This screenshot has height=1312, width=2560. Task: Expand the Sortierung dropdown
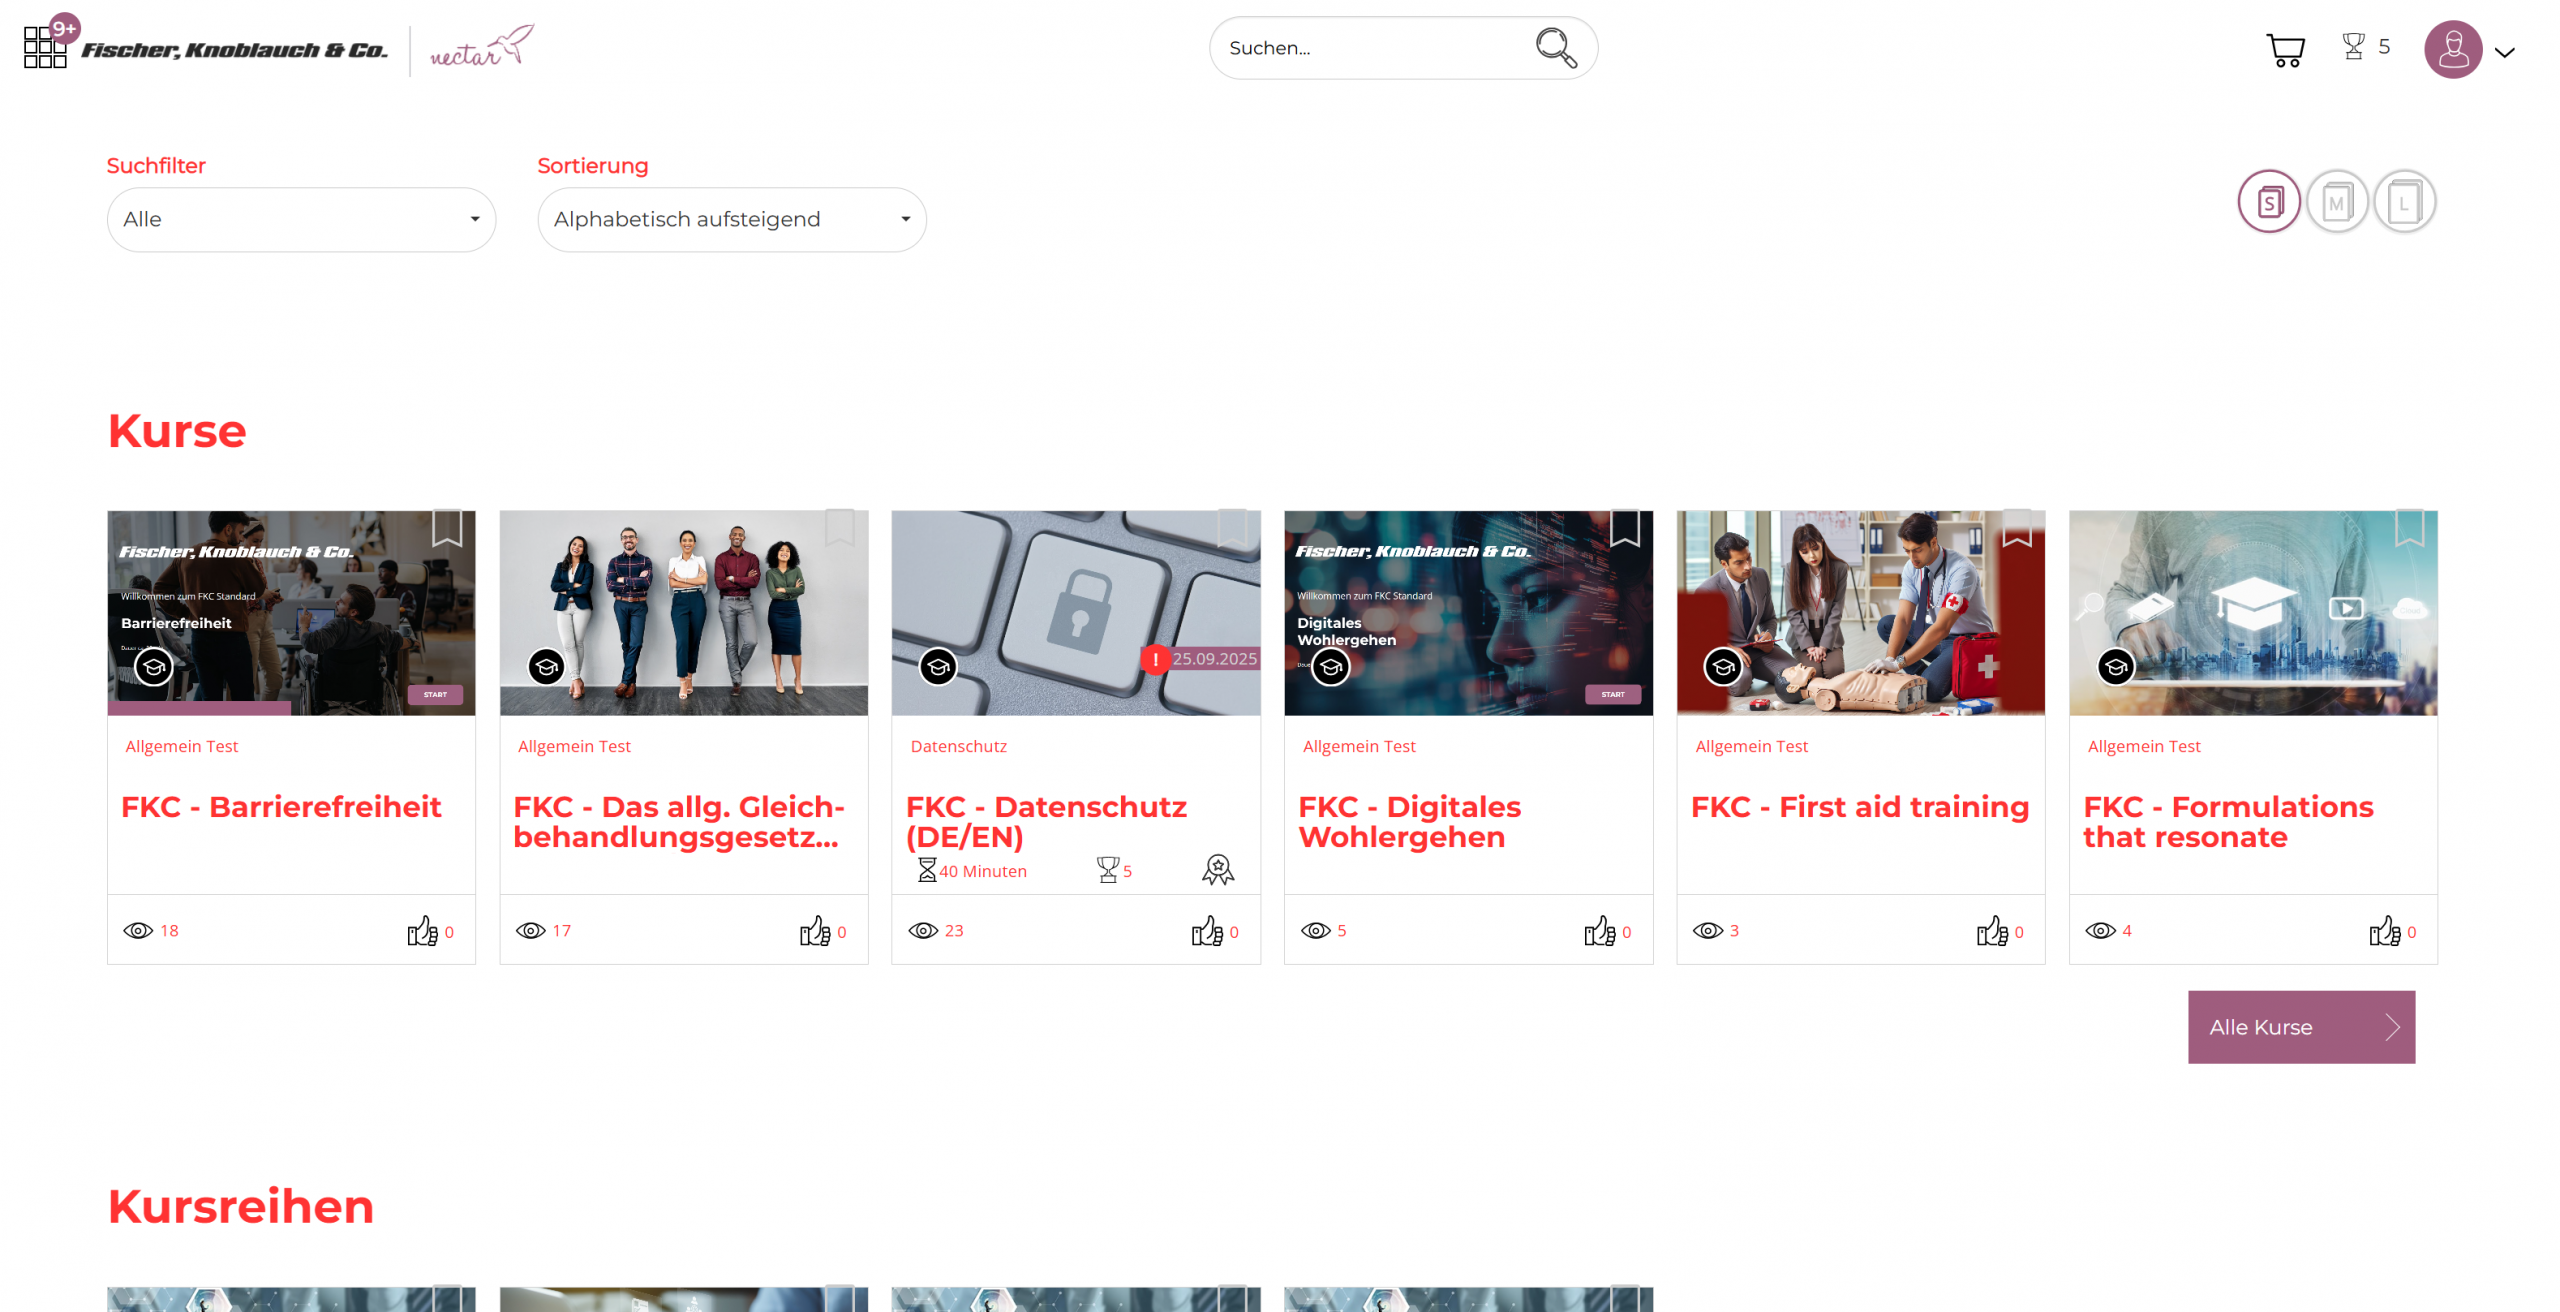(731, 219)
